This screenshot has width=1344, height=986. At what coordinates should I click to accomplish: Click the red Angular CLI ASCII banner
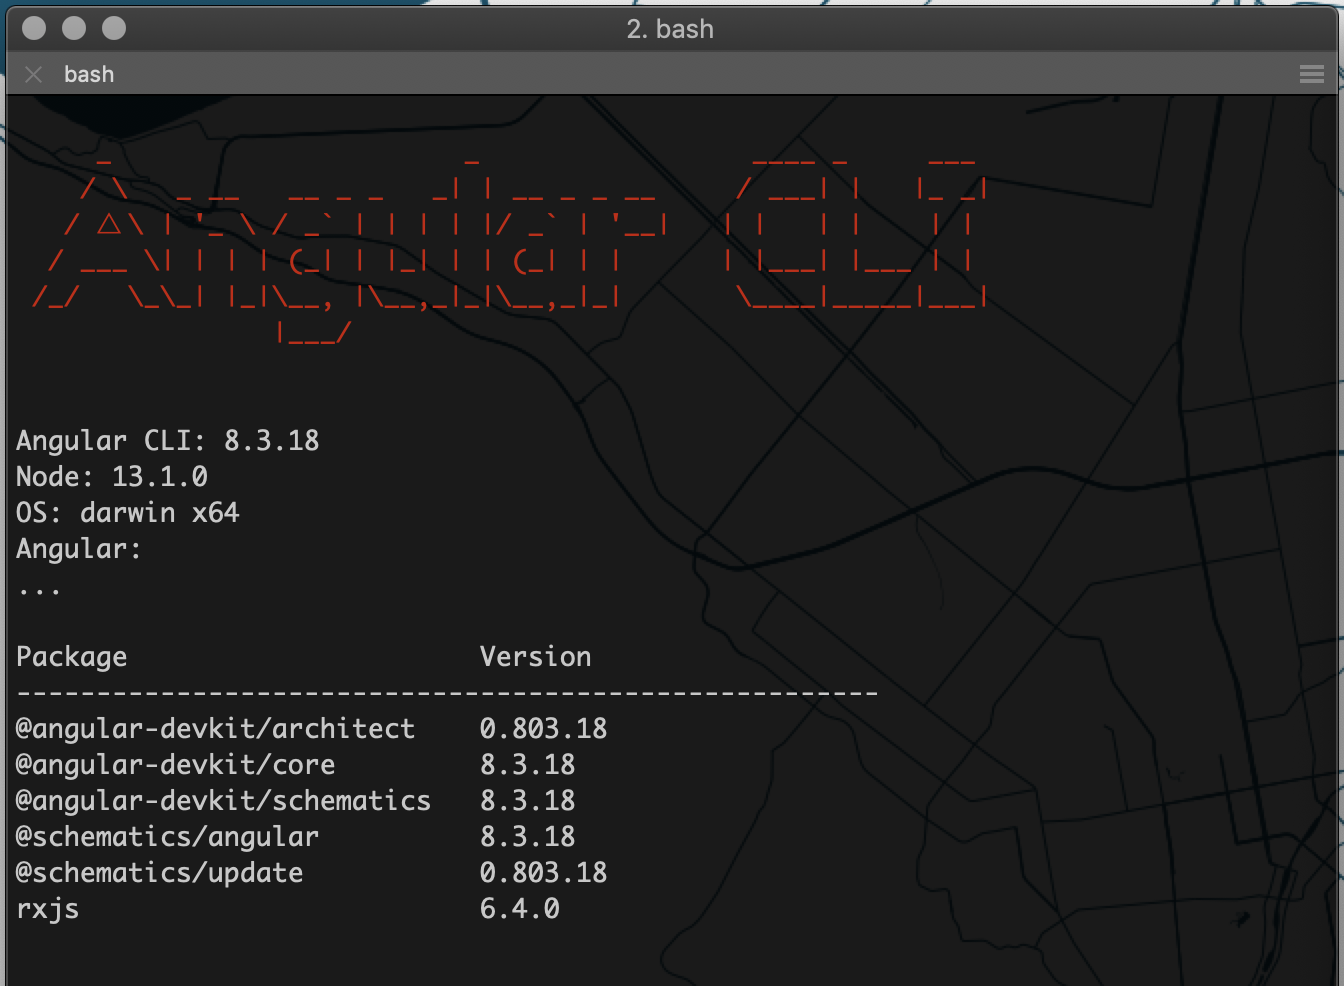click(510, 250)
